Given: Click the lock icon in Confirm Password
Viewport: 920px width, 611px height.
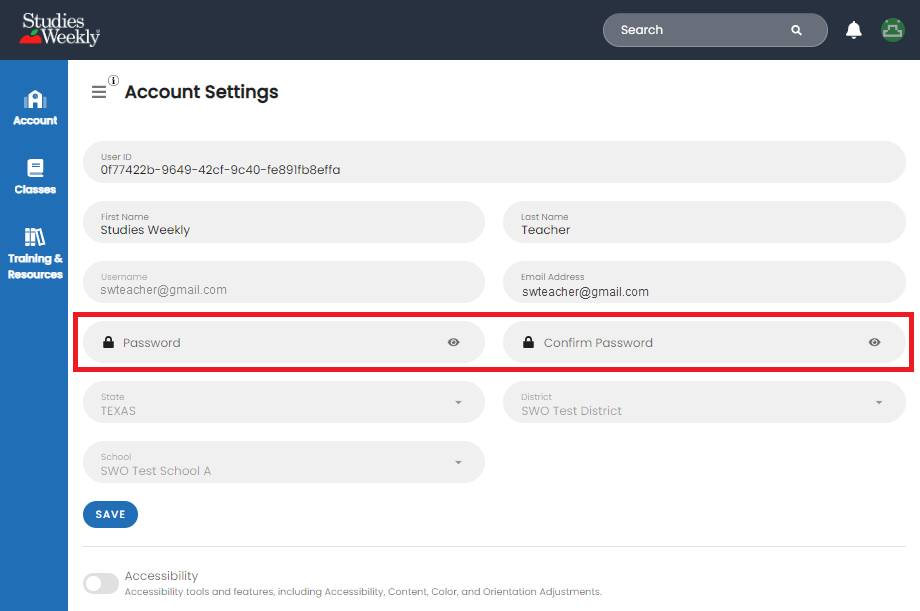Looking at the screenshot, I should (x=529, y=342).
